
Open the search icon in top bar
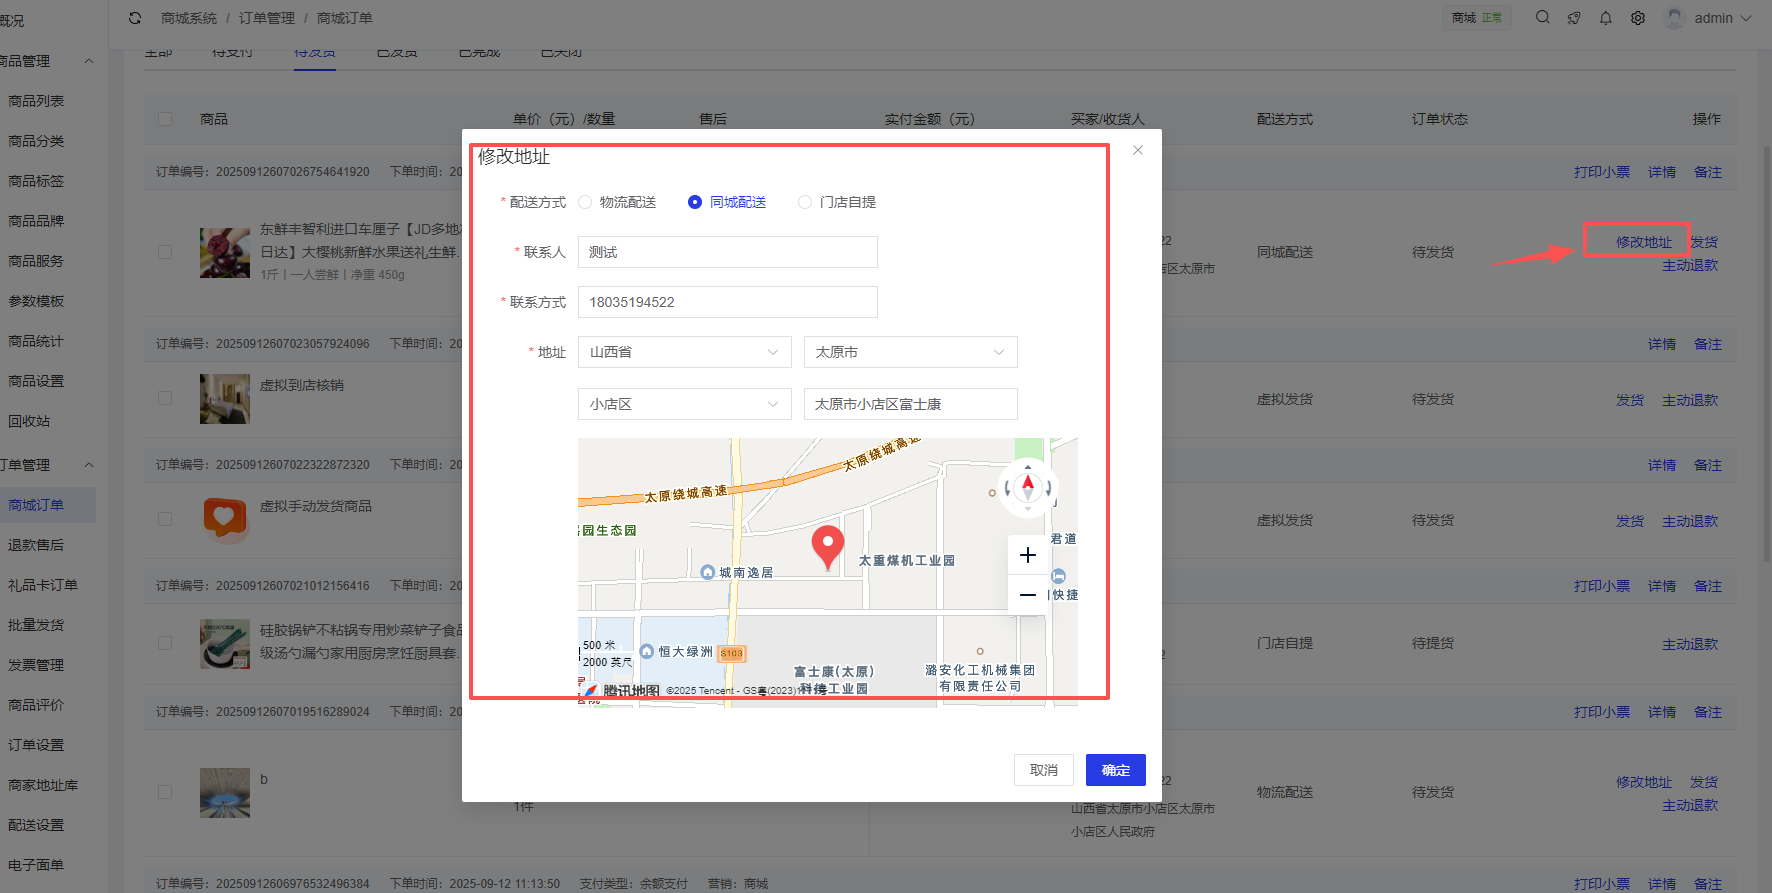click(1542, 18)
